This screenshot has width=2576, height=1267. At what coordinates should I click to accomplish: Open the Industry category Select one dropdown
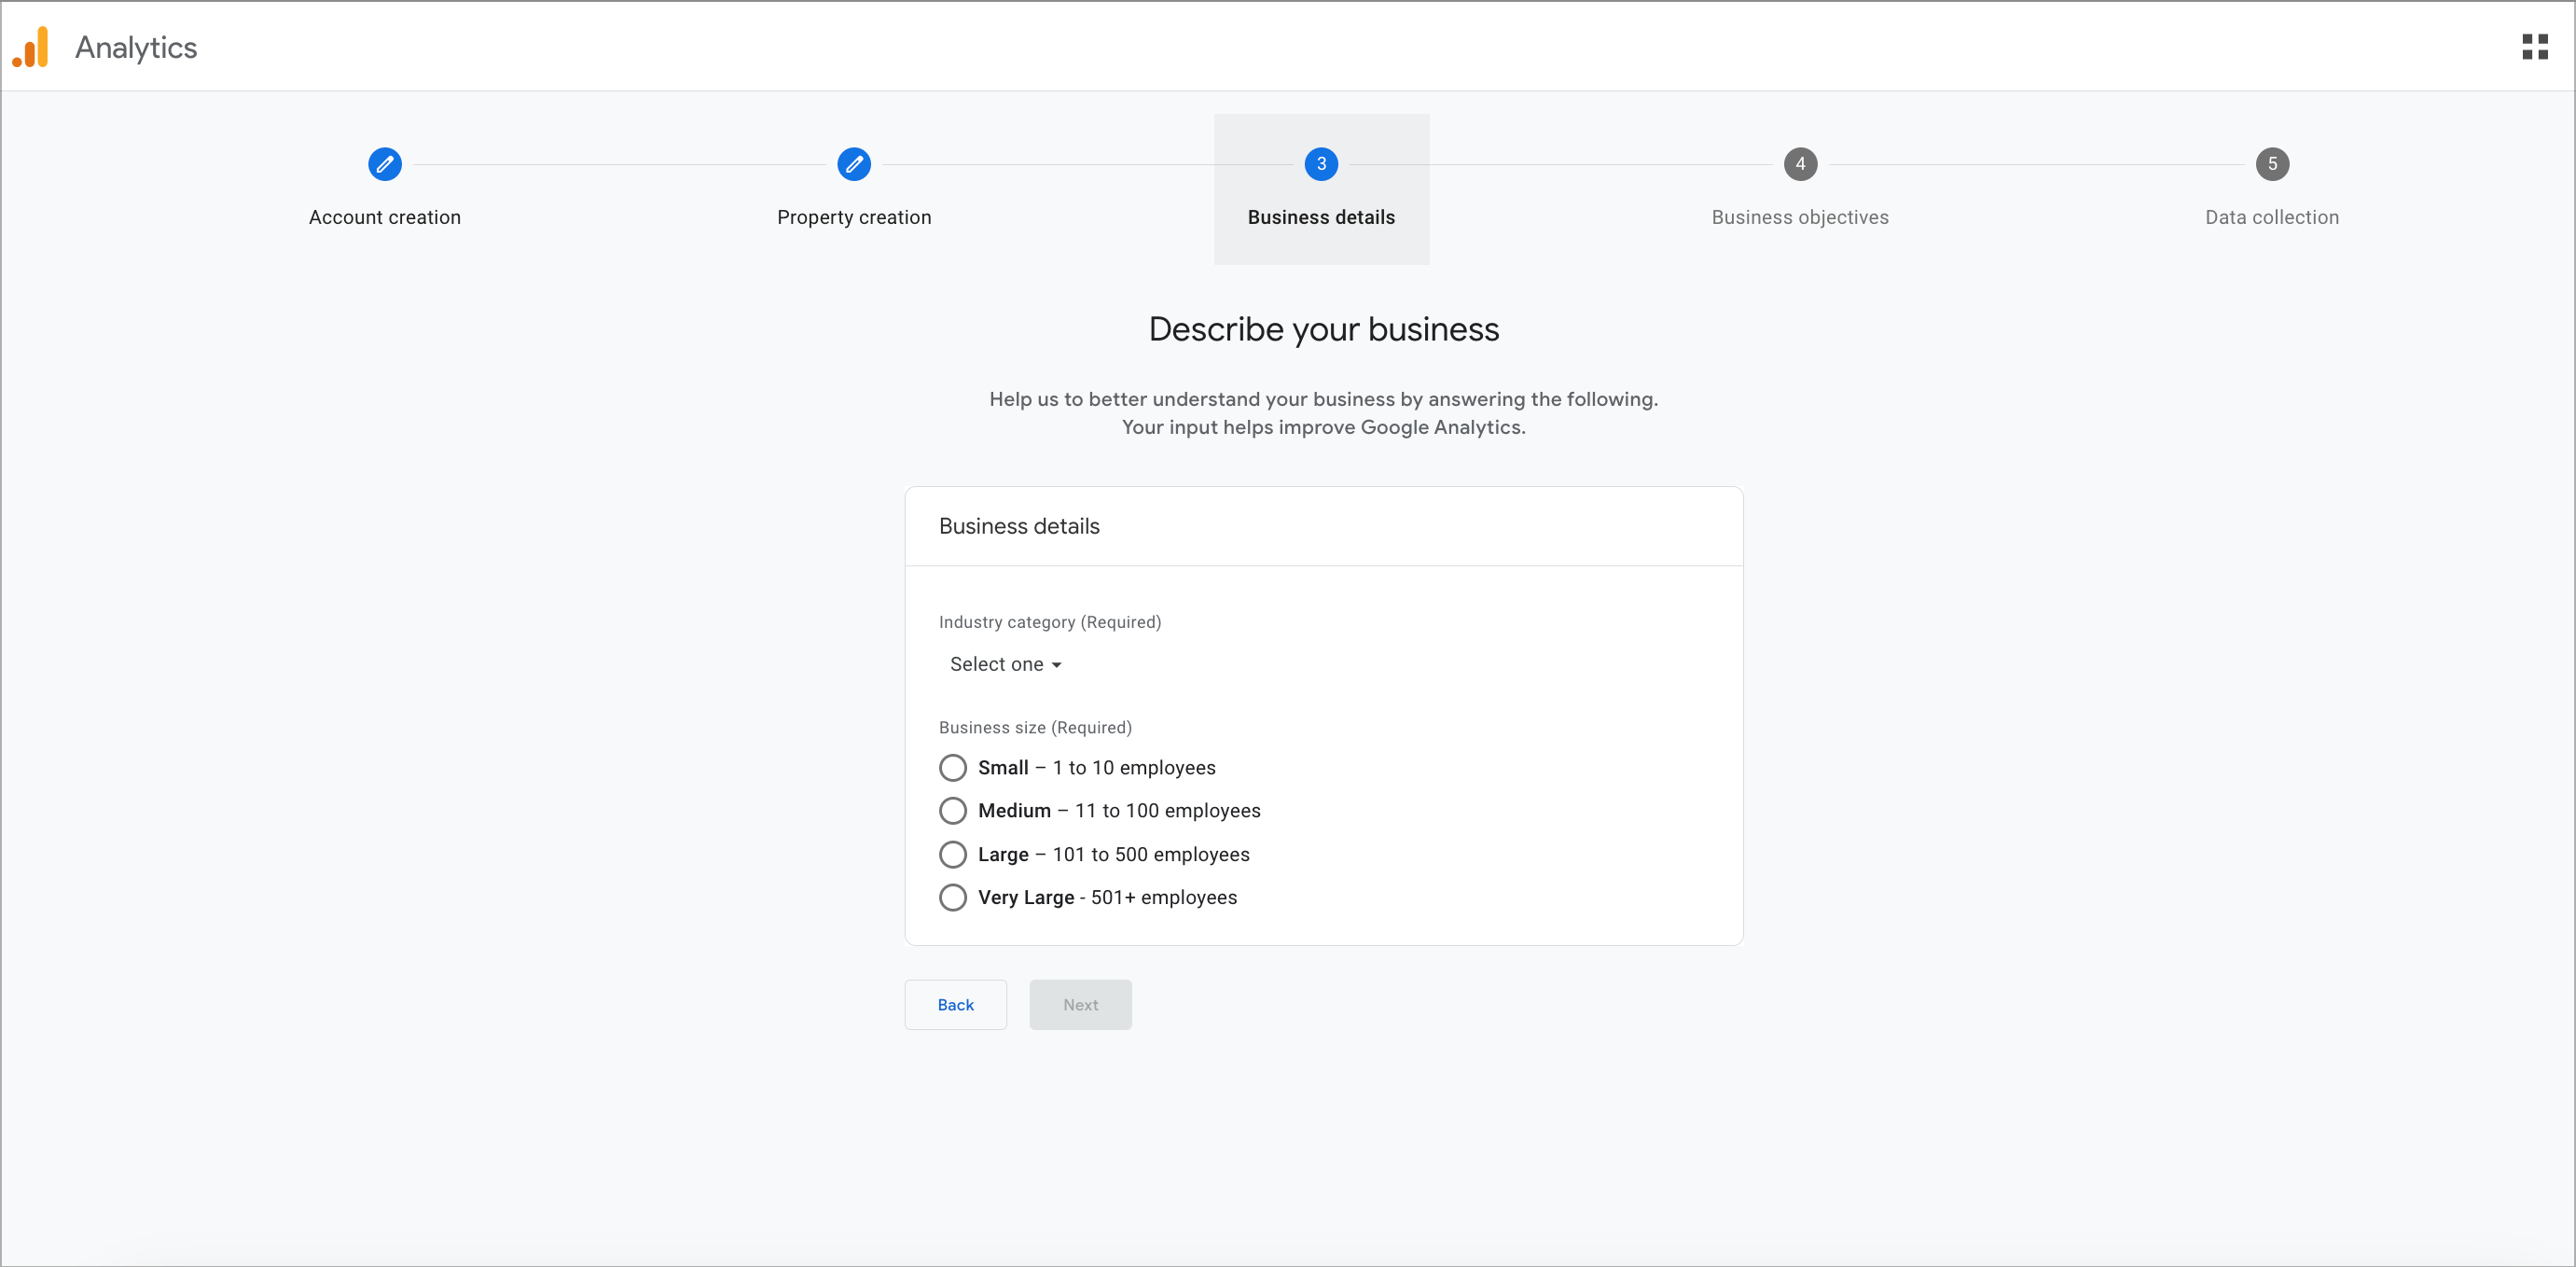(x=1005, y=664)
